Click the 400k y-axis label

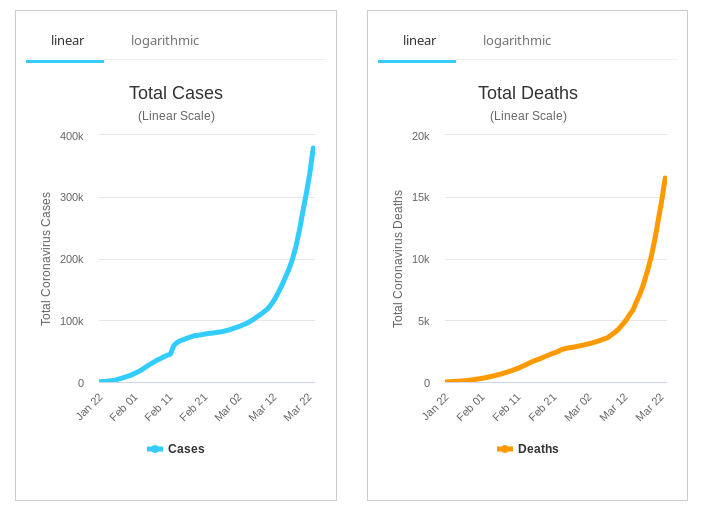coord(72,136)
